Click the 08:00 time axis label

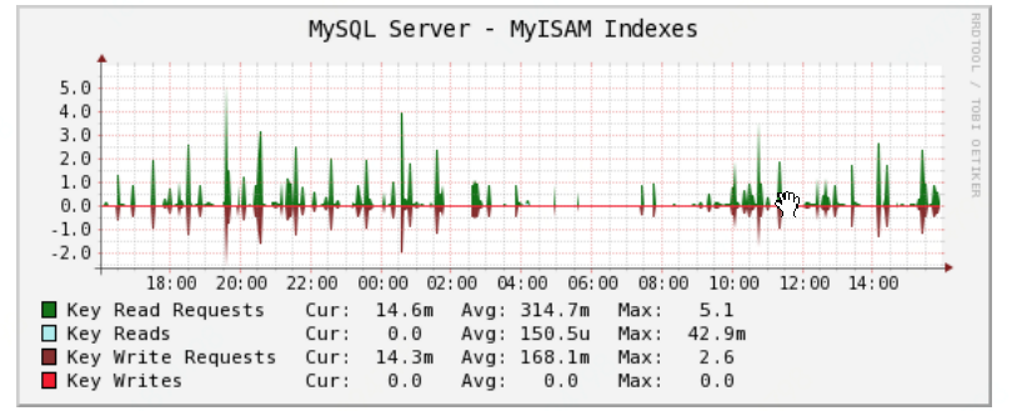tap(664, 284)
